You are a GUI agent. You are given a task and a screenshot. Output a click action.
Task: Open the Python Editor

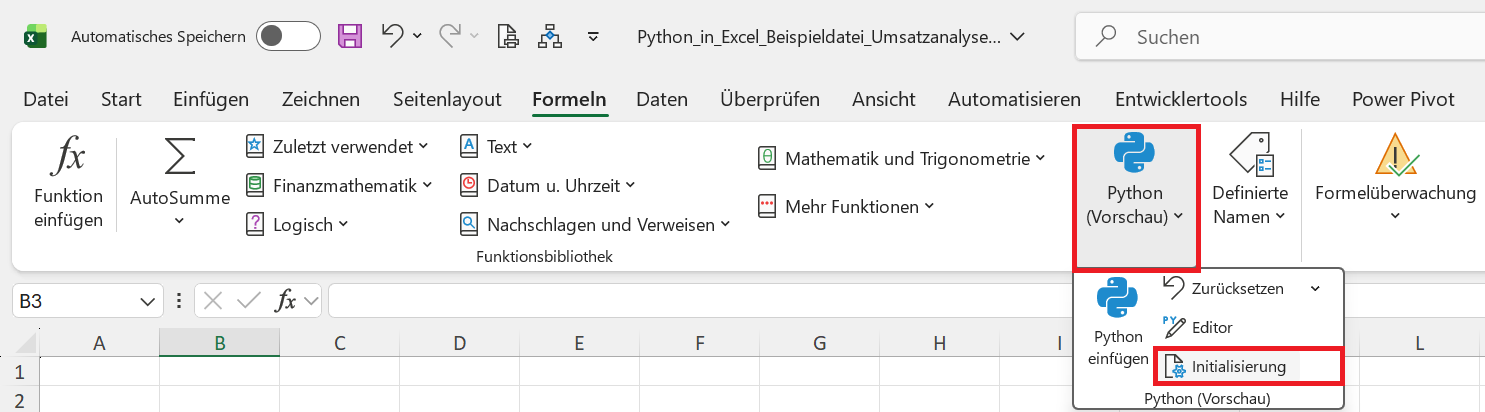pyautogui.click(x=1200, y=327)
